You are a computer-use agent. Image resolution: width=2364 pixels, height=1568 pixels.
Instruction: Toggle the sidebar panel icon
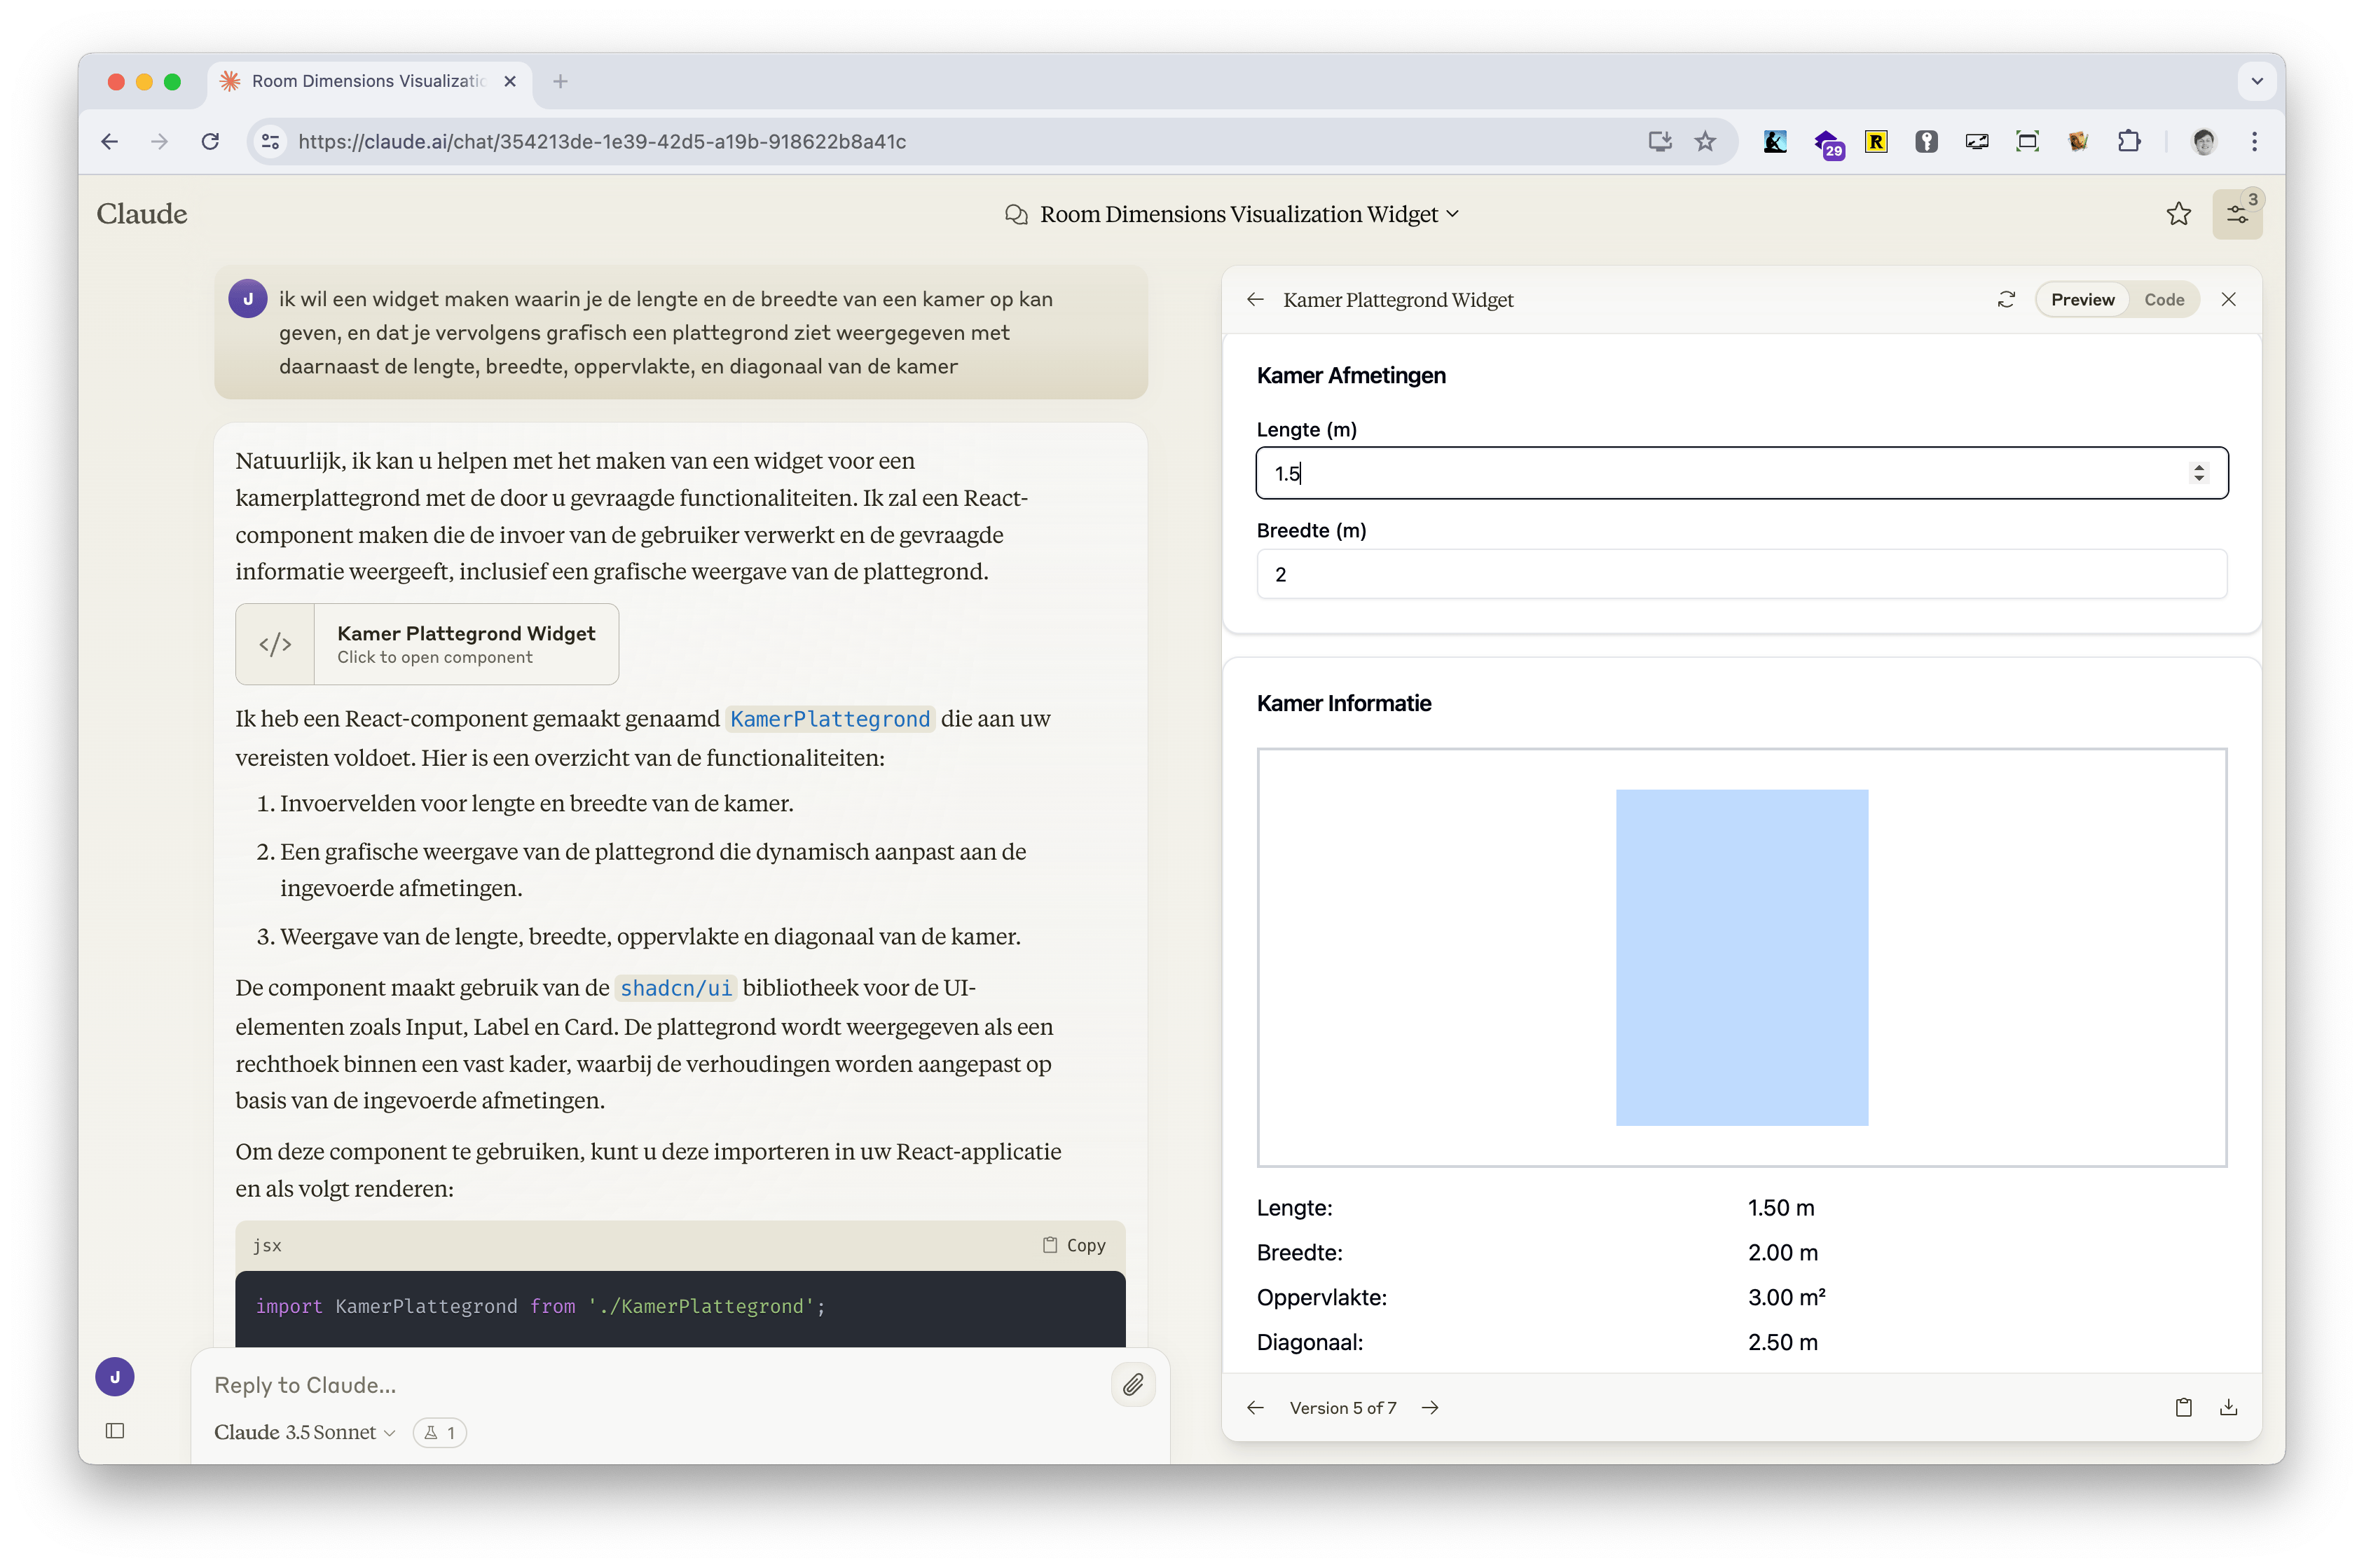pos(115,1431)
